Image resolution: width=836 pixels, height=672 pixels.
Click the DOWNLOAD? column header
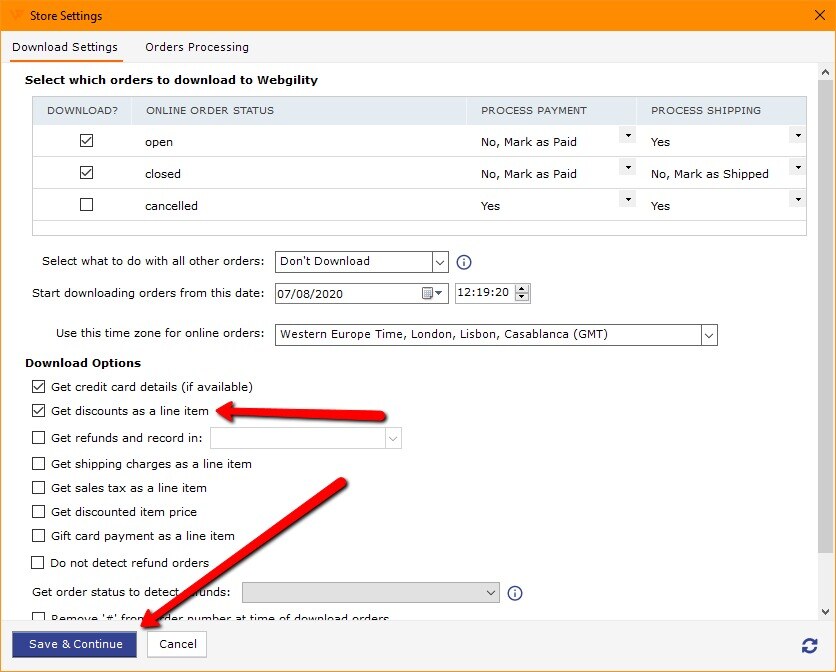(x=82, y=110)
